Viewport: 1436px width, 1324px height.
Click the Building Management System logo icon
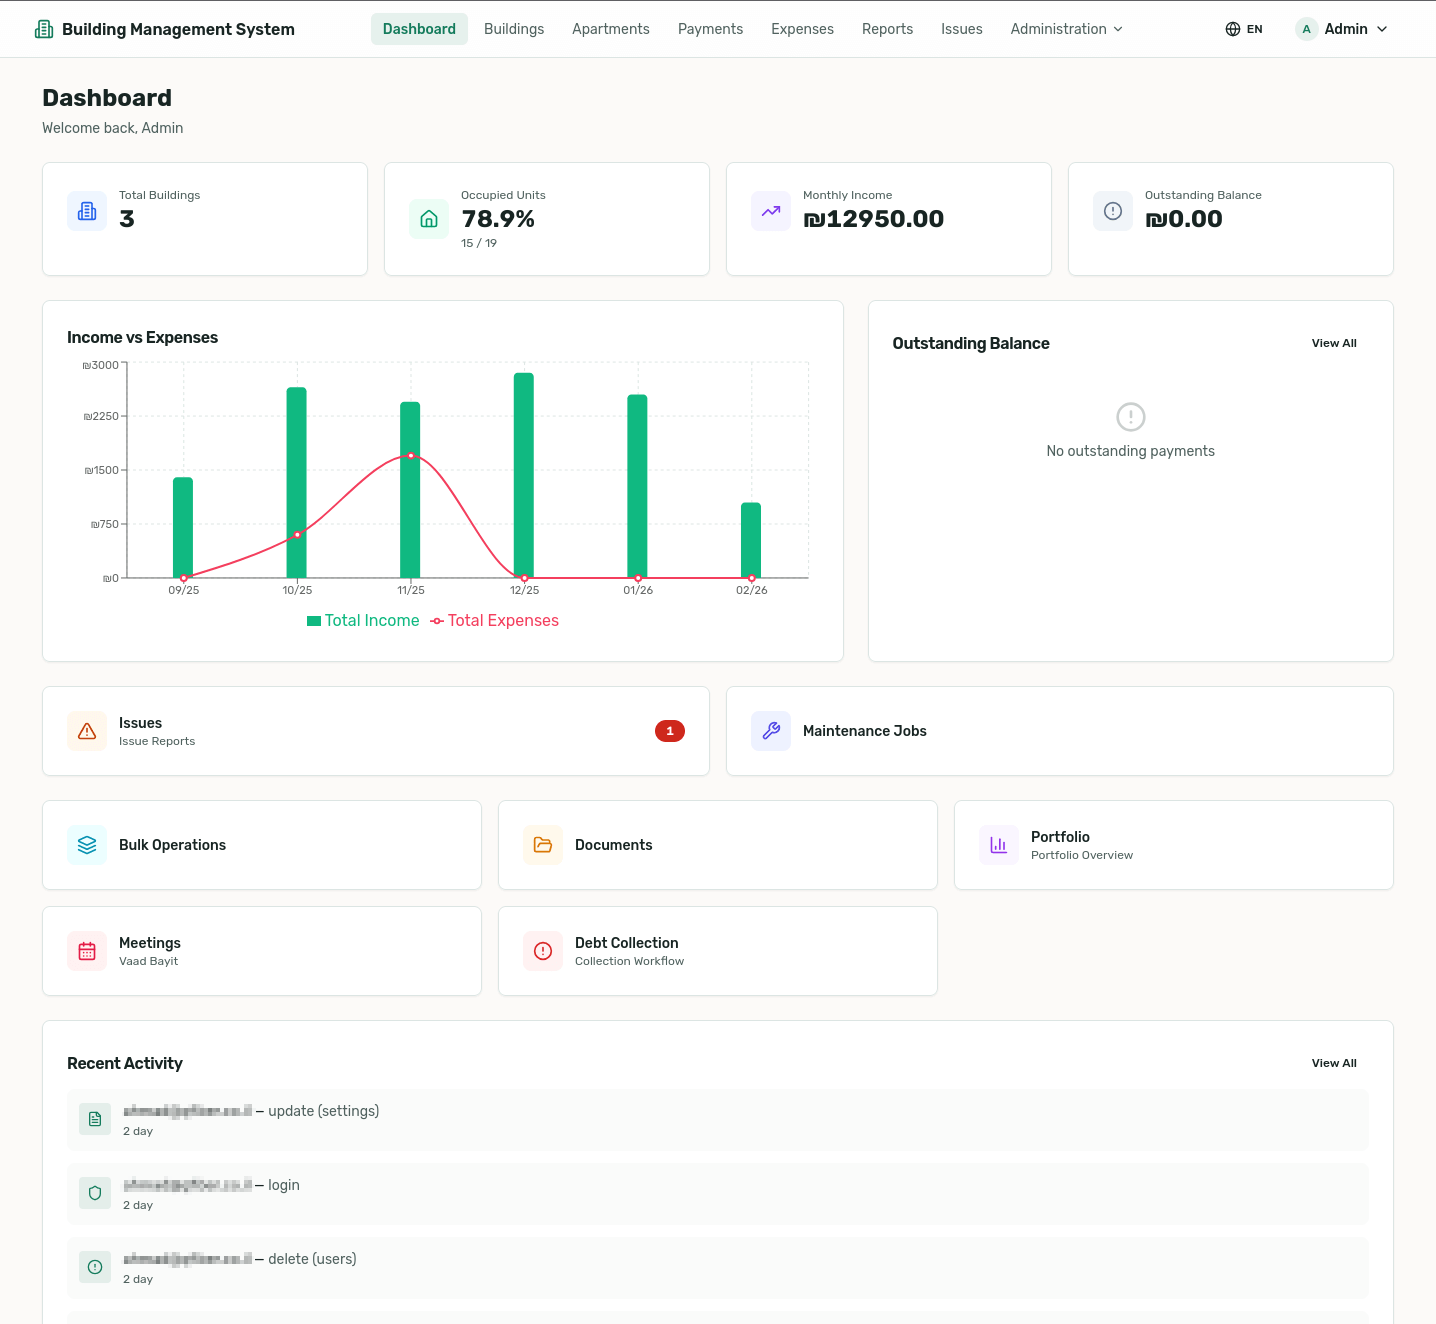pyautogui.click(x=44, y=29)
